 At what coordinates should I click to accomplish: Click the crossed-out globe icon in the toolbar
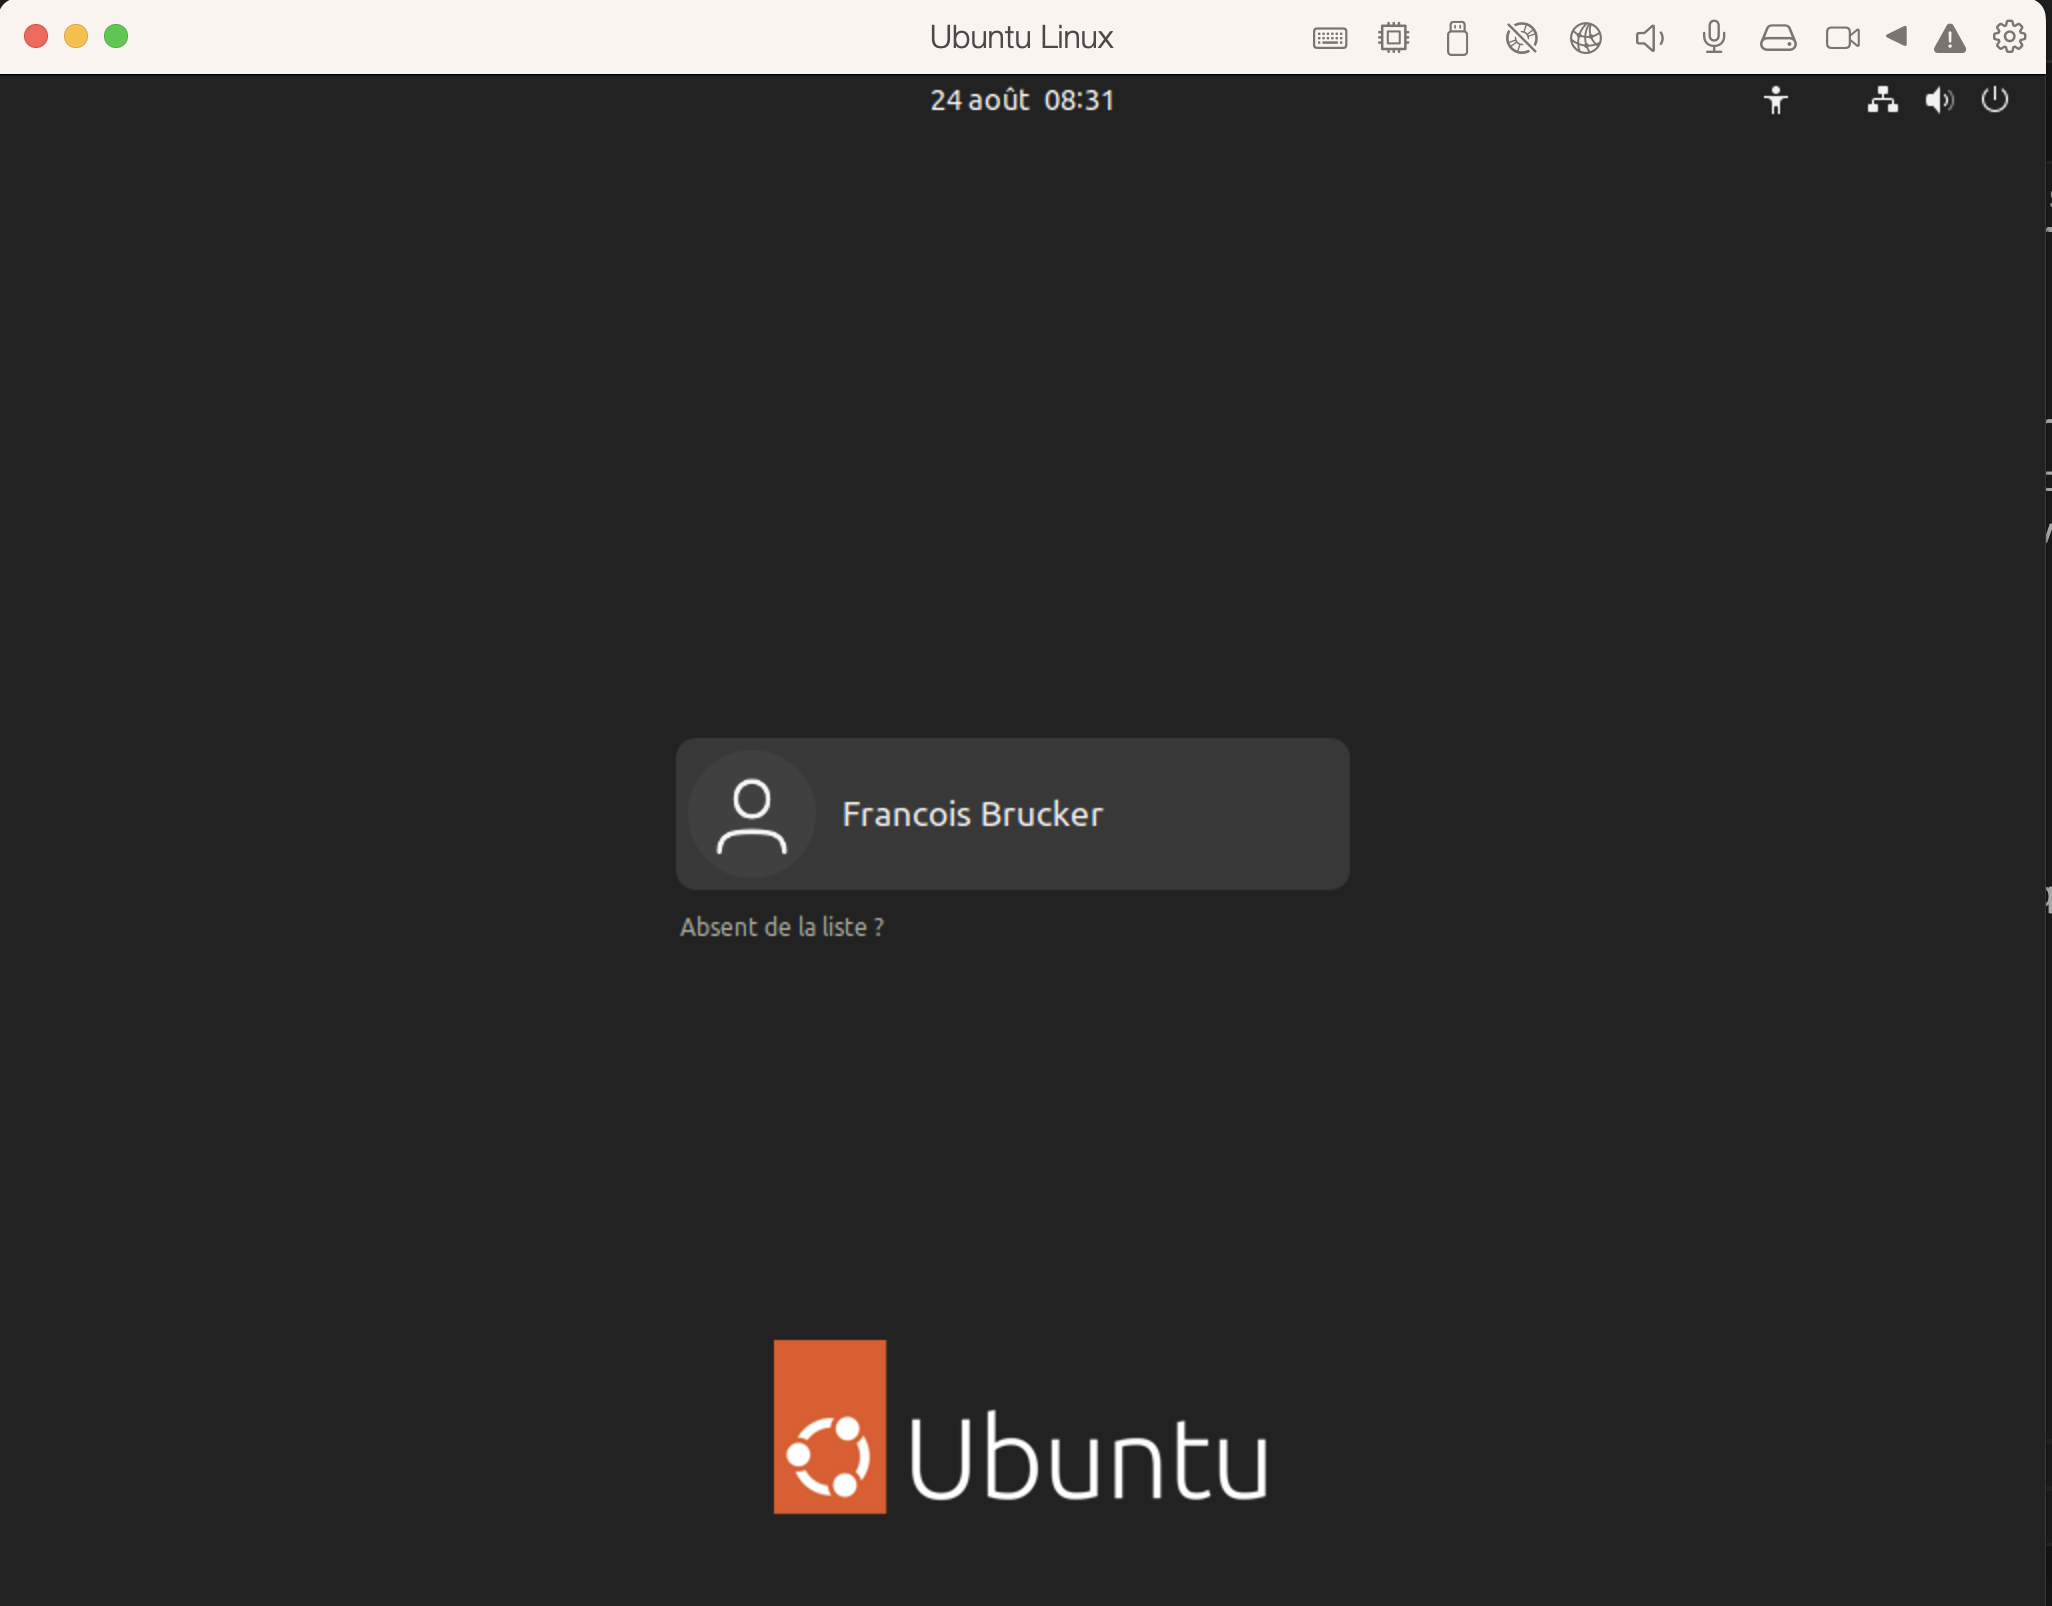tap(1521, 38)
